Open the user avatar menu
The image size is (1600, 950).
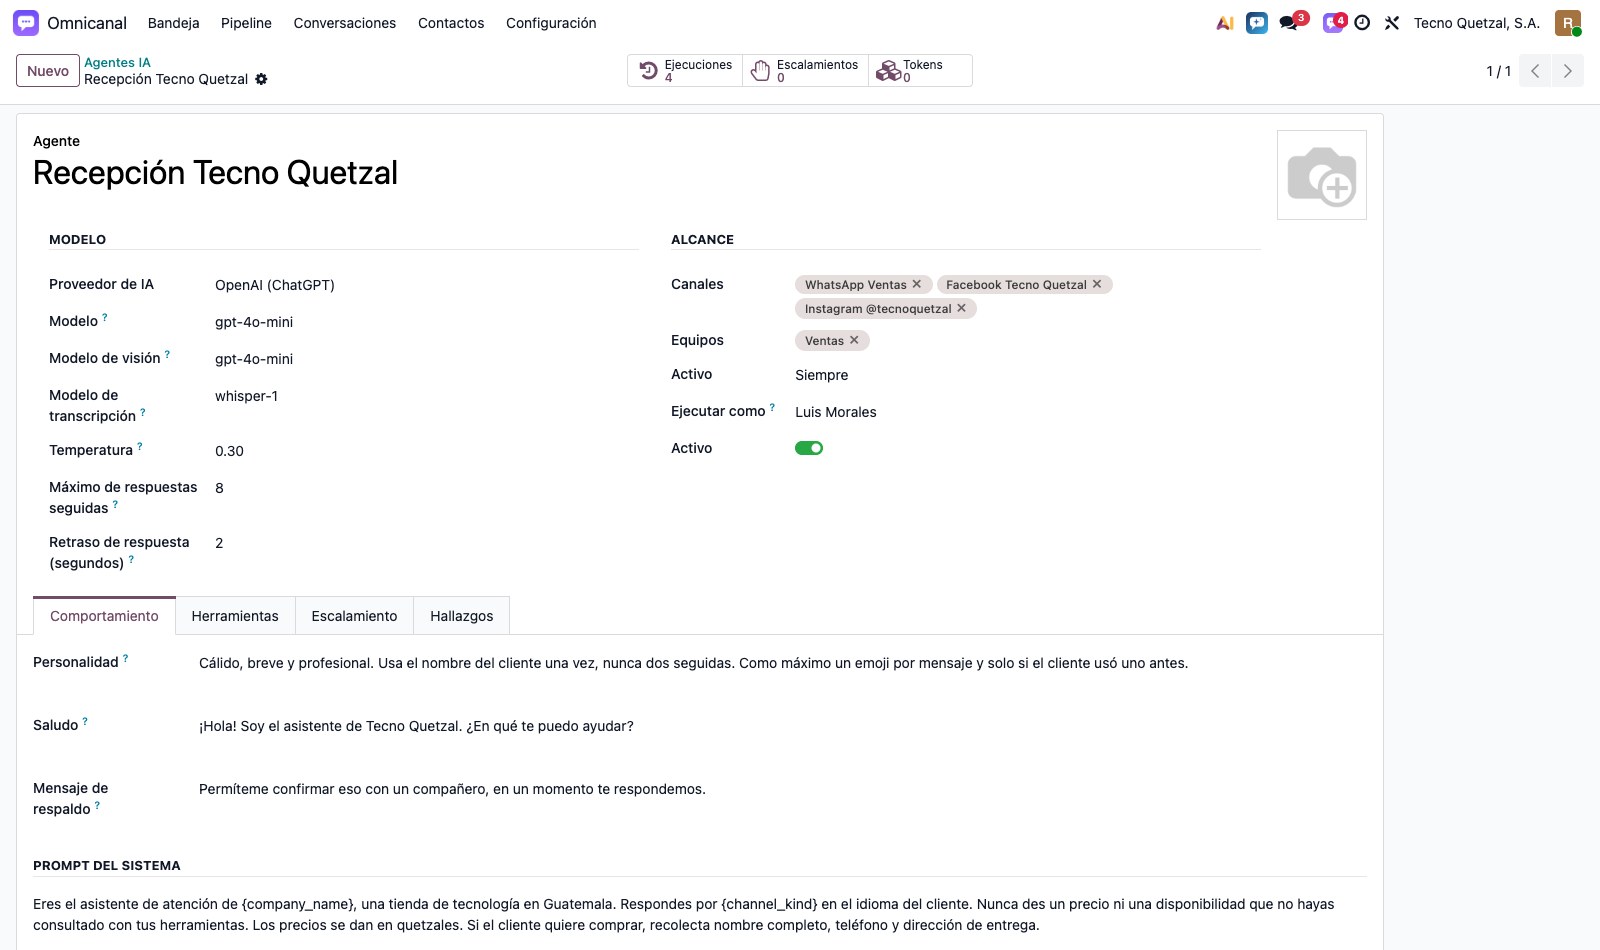point(1568,23)
